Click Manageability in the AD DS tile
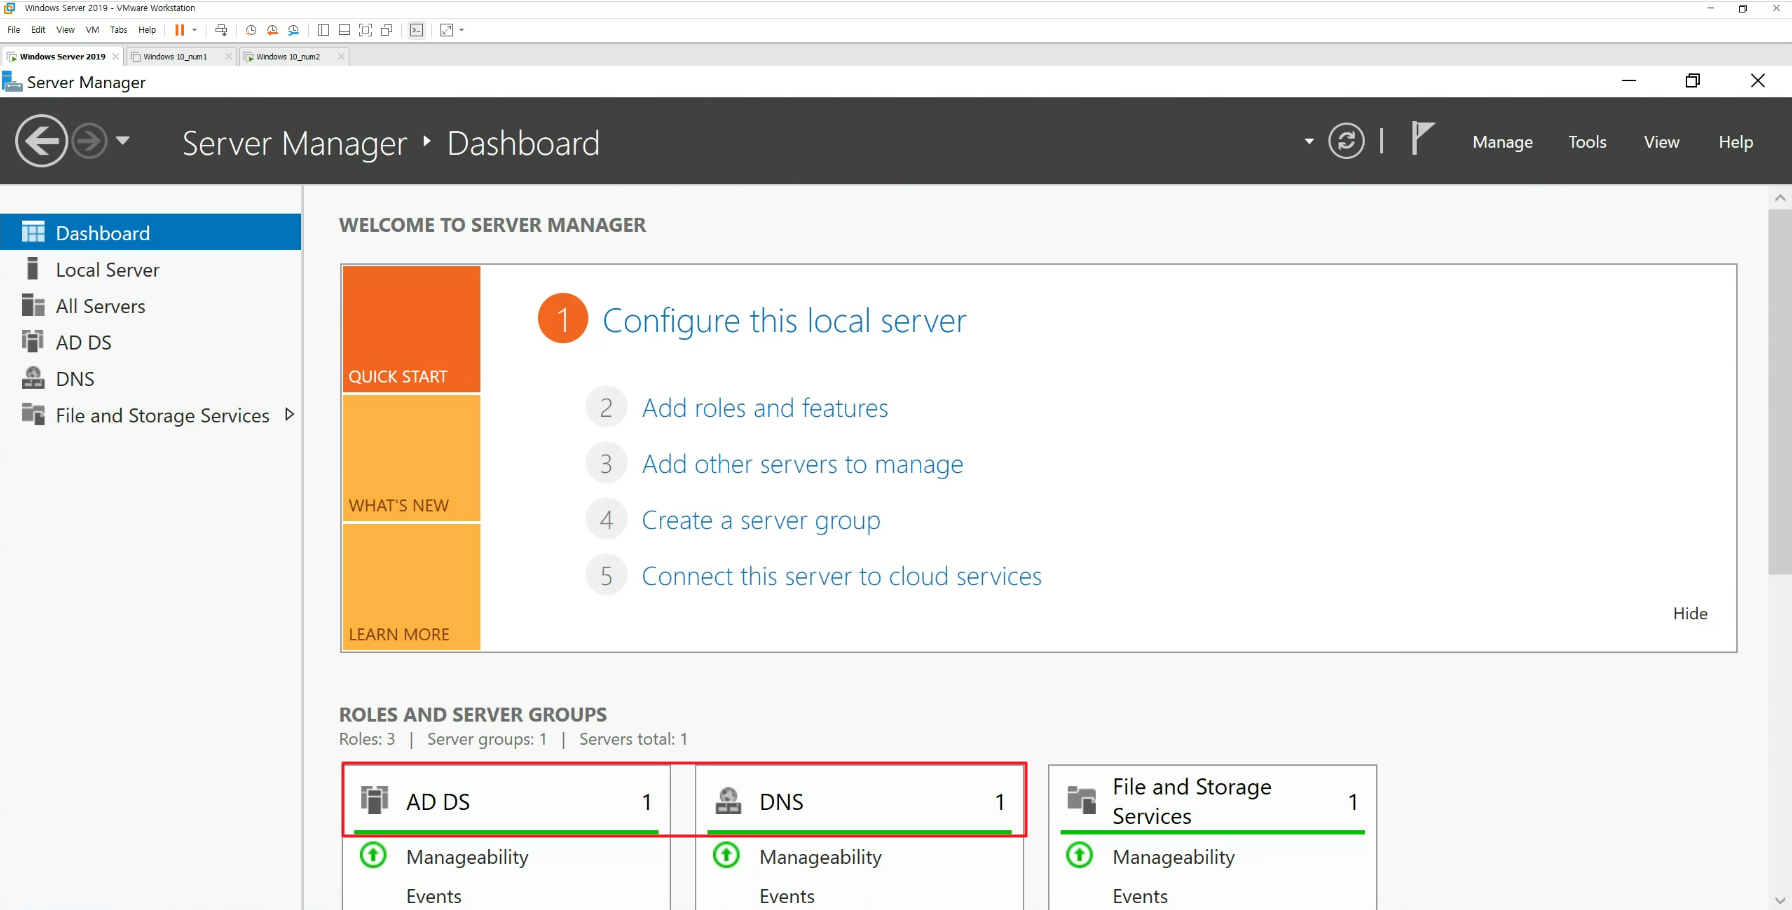This screenshot has width=1792, height=910. pyautogui.click(x=467, y=857)
